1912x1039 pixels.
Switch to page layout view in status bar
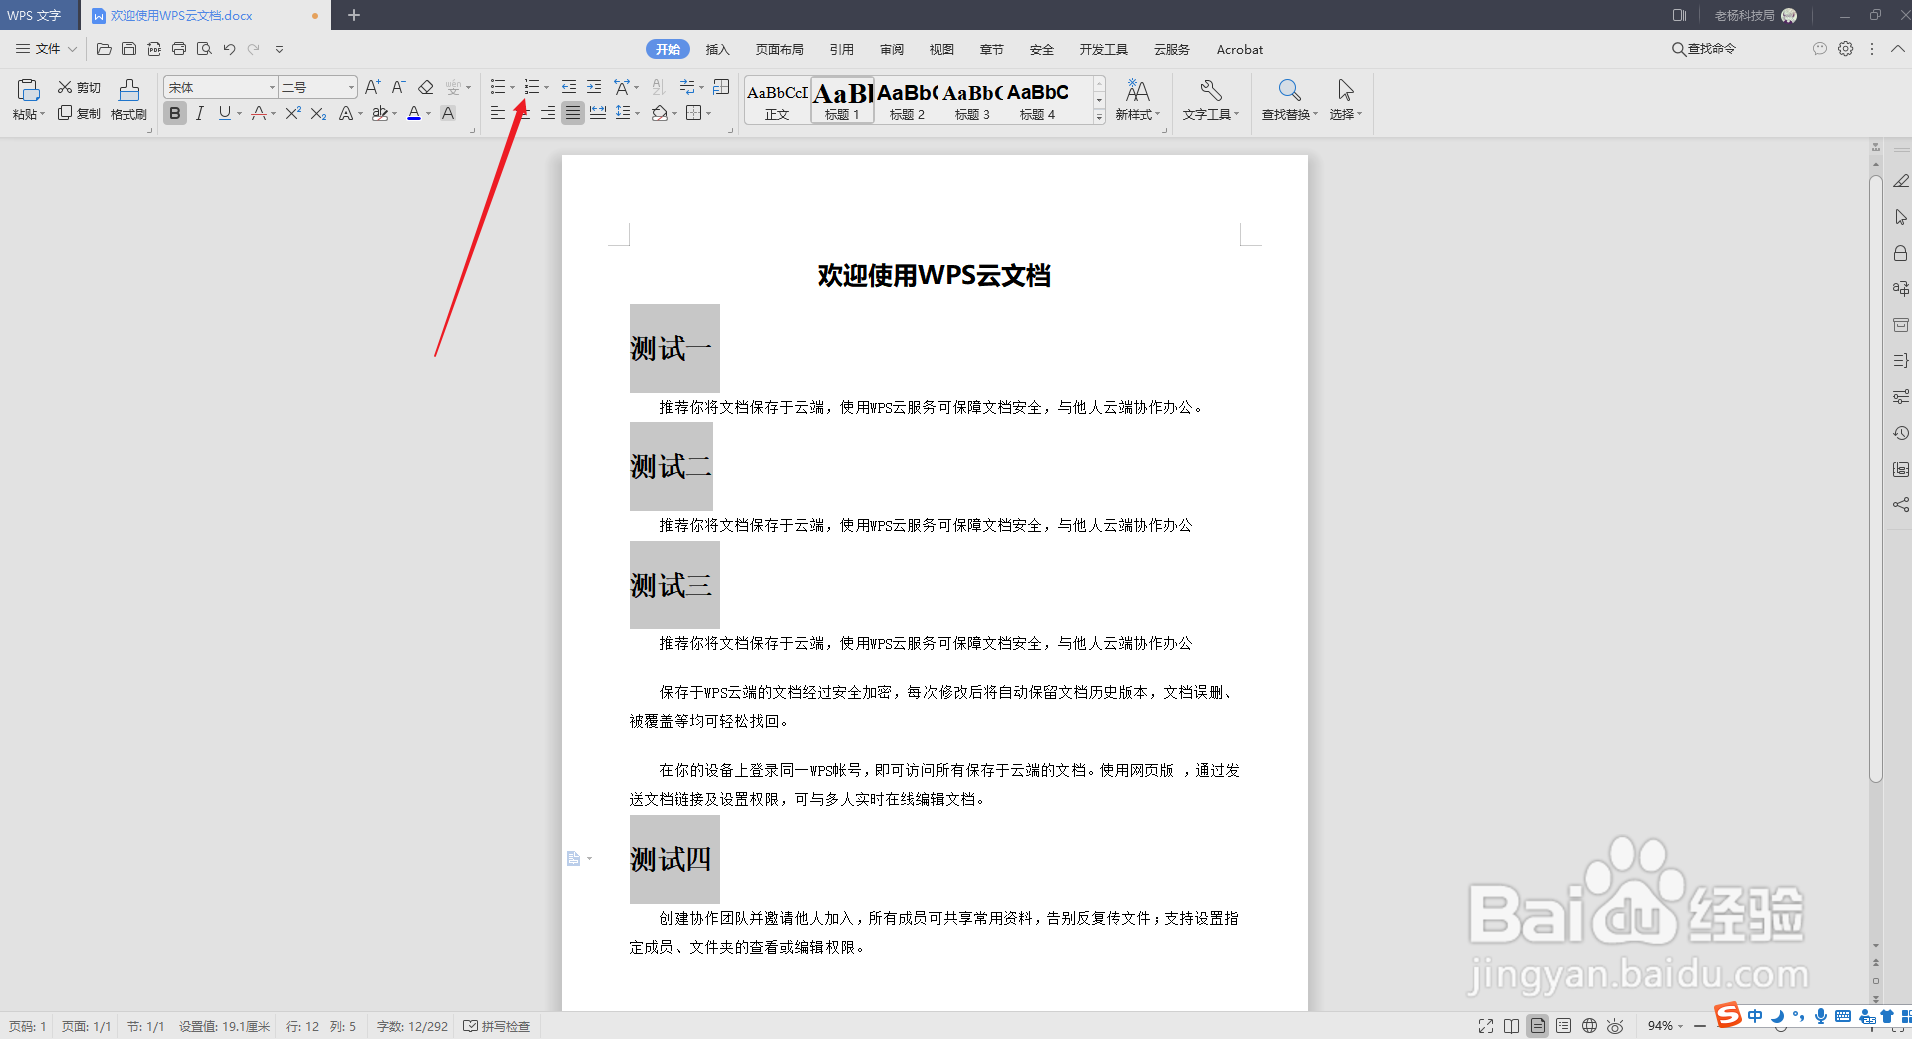click(x=1538, y=1026)
